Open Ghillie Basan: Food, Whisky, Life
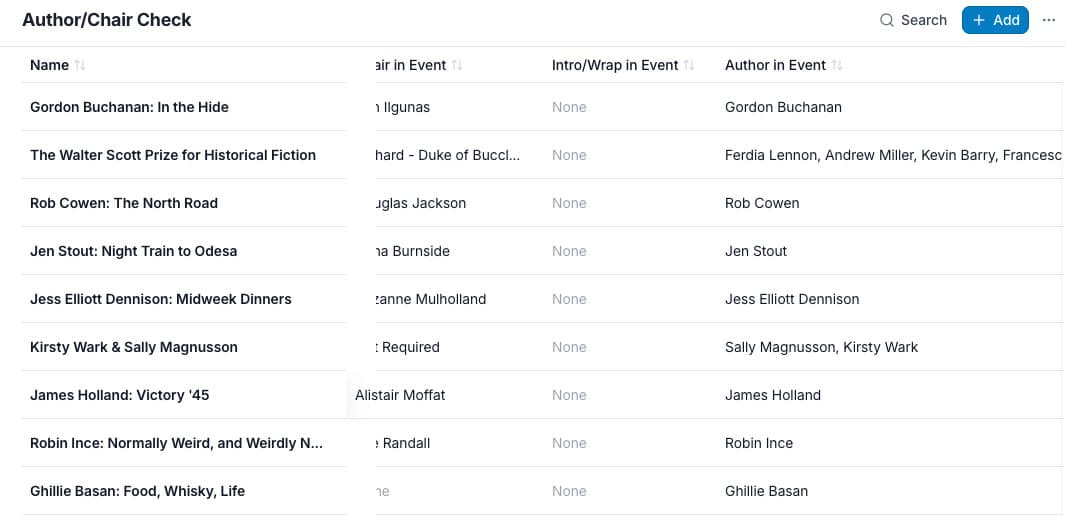This screenshot has height=516, width=1065. pos(137,492)
